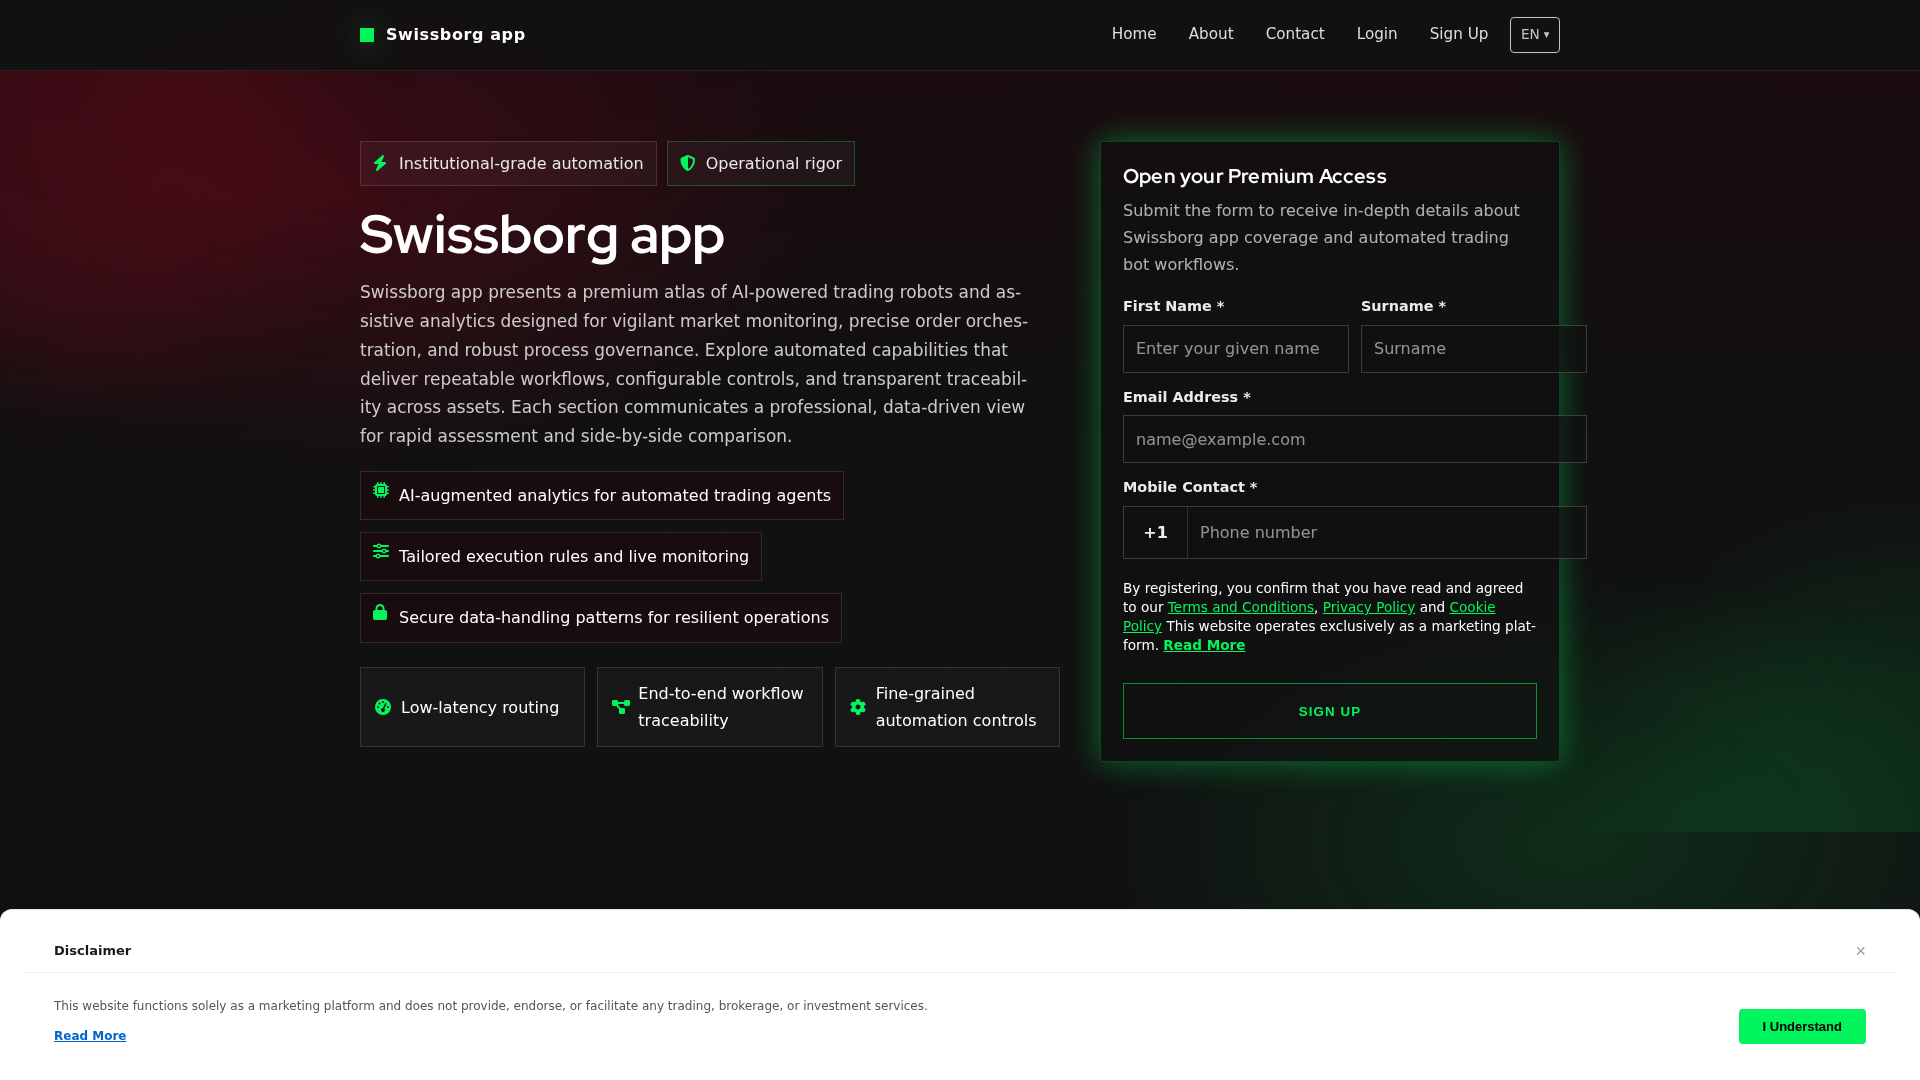This screenshot has width=1920, height=1080.
Task: Open the Login page
Action: pos(1377,34)
